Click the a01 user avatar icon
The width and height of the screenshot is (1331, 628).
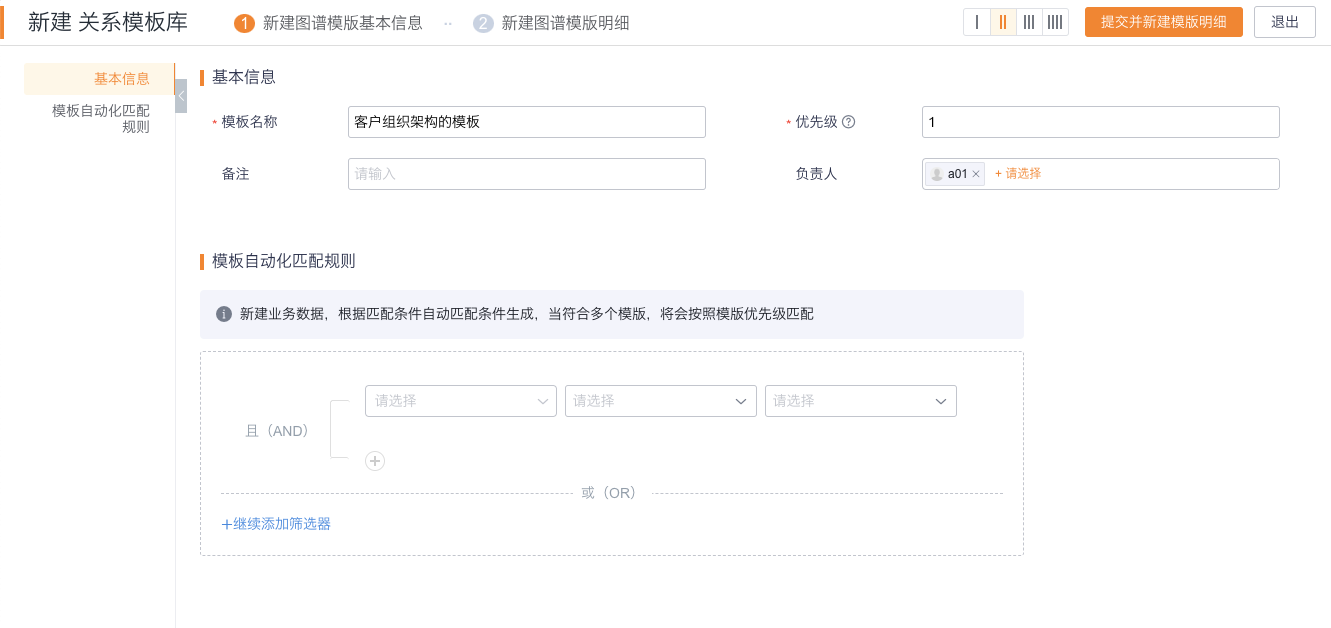937,174
